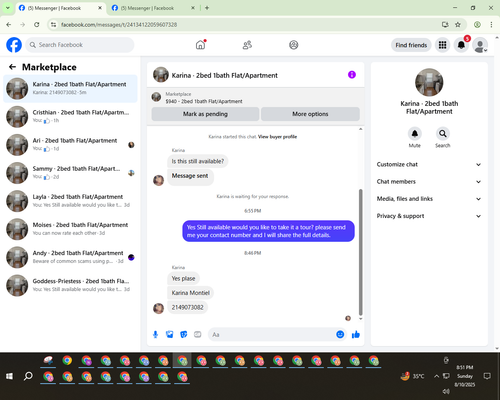This screenshot has height=400, width=500.
Task: Bookmark this page with the star icon
Action: pos(458,25)
